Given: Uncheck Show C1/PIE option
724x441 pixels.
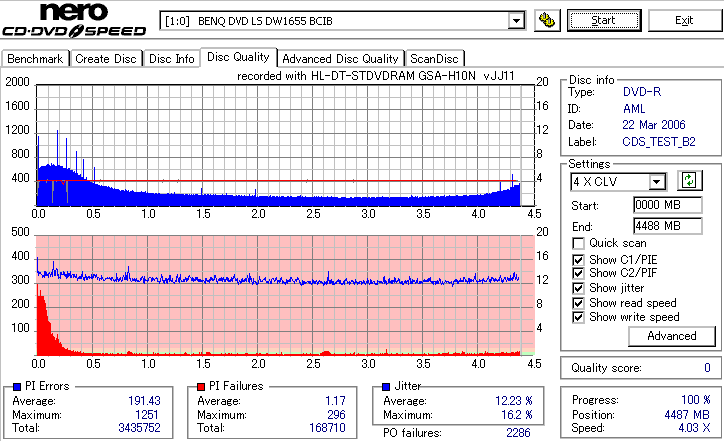Looking at the screenshot, I should 578,260.
